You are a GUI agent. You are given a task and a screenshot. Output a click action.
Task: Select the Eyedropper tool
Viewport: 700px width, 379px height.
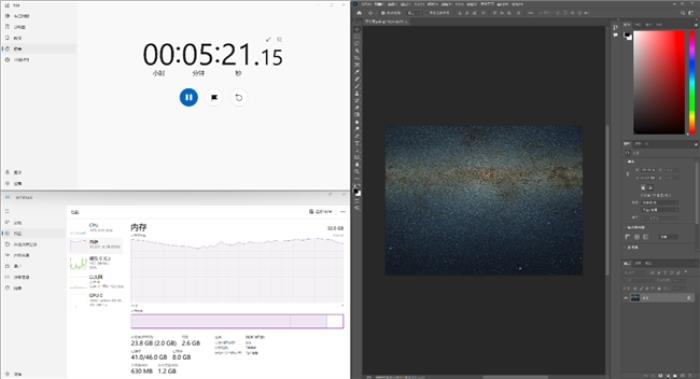(x=357, y=72)
